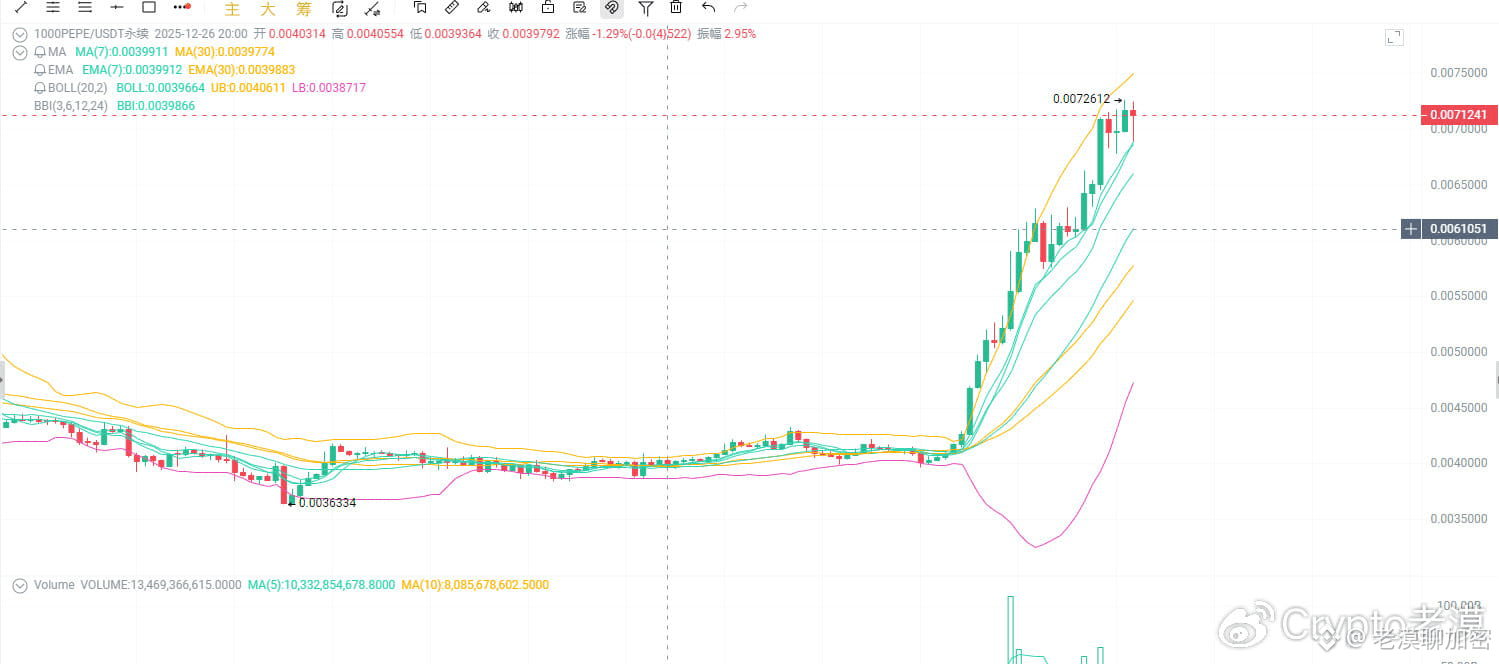Click the 大 indicator button

click(x=267, y=9)
